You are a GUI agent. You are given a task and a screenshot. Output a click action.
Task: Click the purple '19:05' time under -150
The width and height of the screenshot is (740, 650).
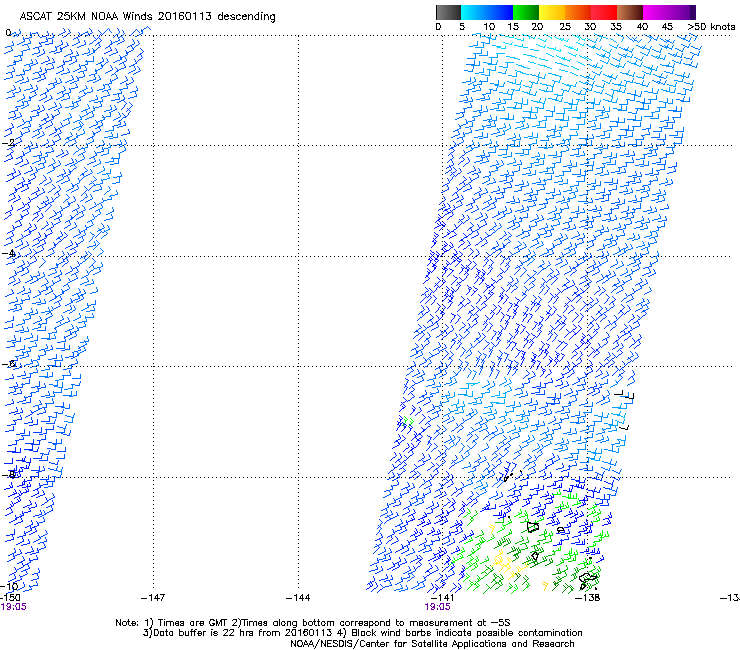(13, 607)
